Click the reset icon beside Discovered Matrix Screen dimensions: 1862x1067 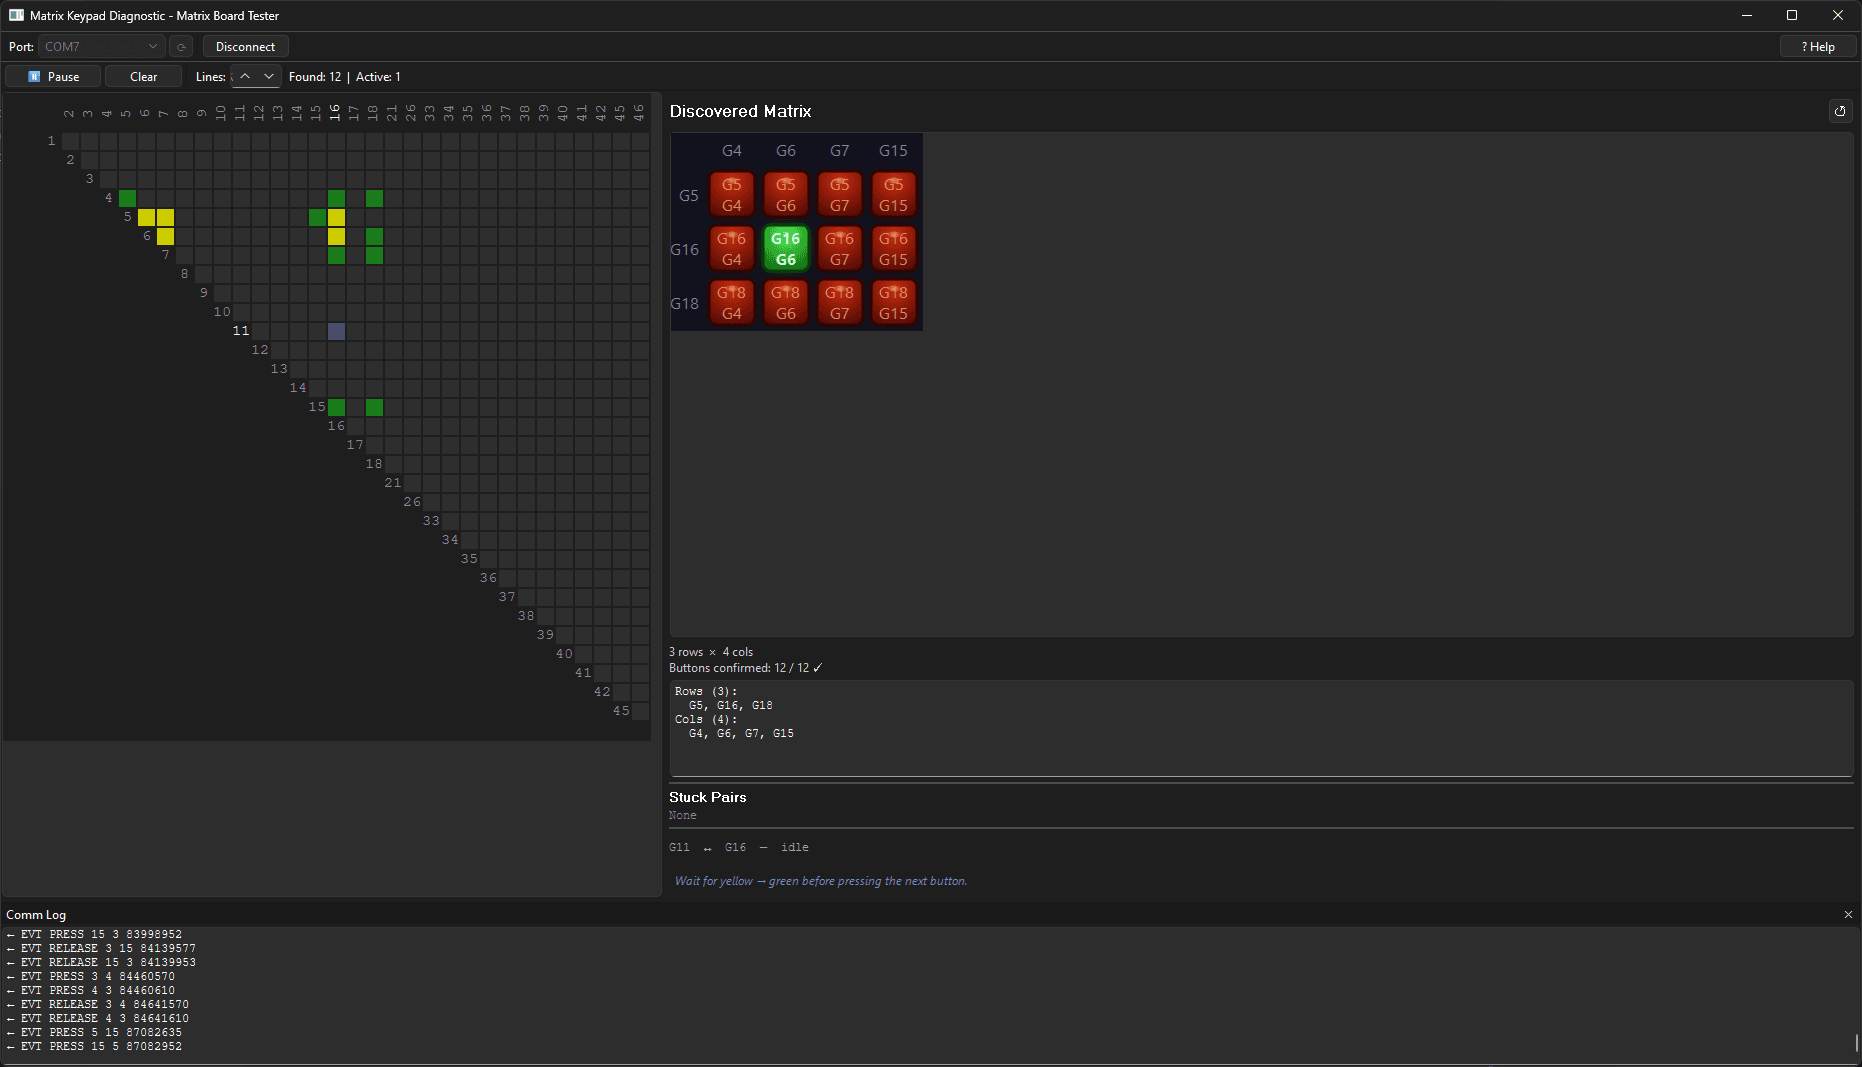coord(1840,111)
